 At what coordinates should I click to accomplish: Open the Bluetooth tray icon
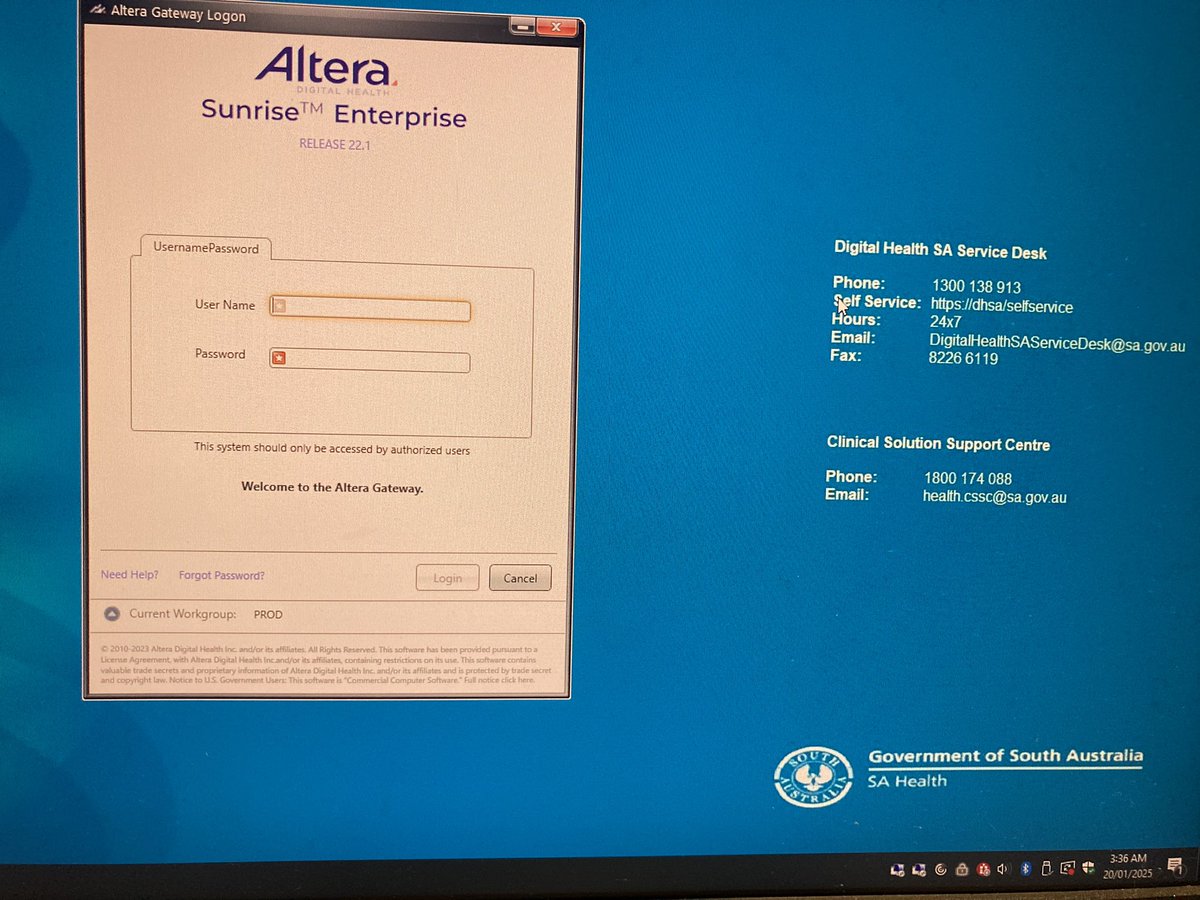[1025, 869]
